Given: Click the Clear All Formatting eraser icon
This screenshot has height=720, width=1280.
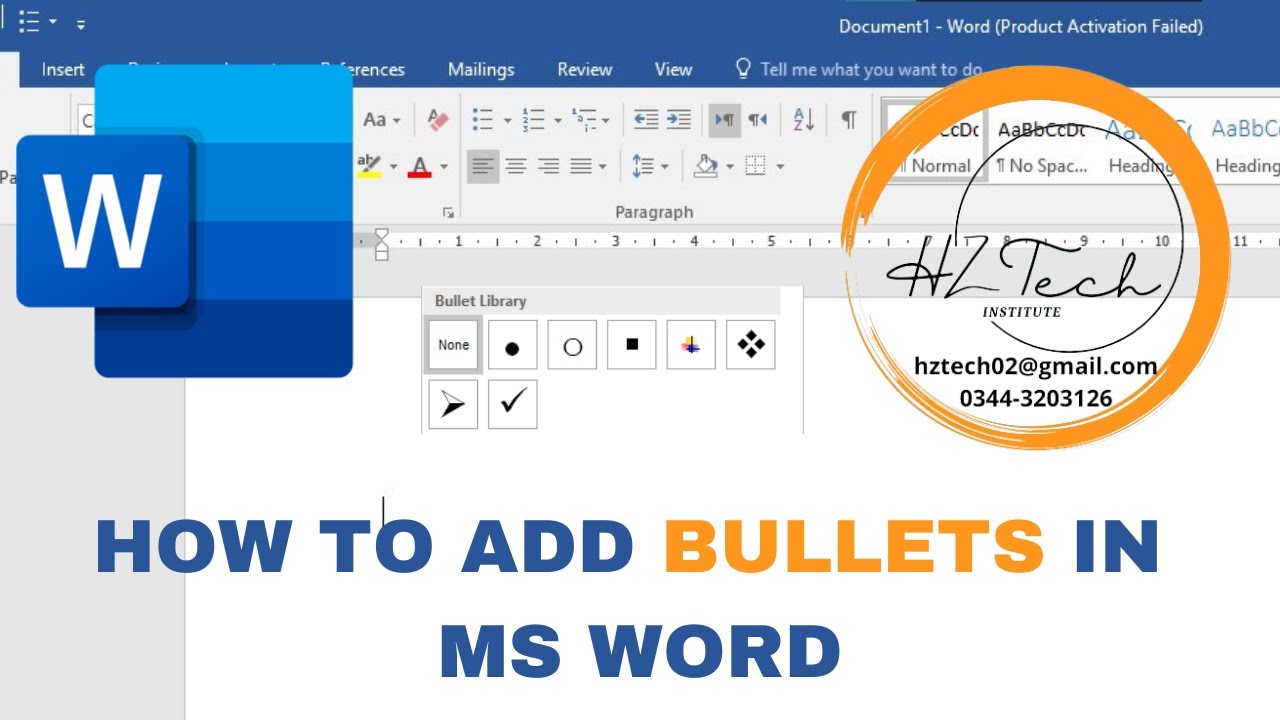Looking at the screenshot, I should pyautogui.click(x=437, y=120).
